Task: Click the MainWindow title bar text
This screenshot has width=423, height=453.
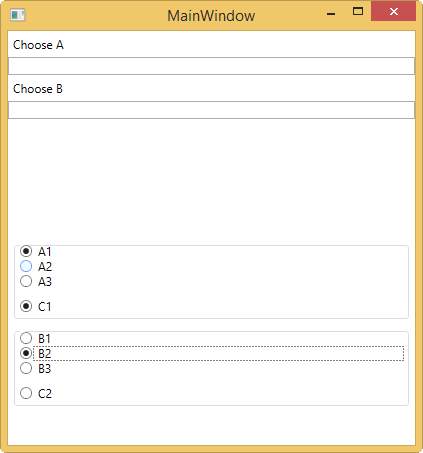Action: (211, 16)
